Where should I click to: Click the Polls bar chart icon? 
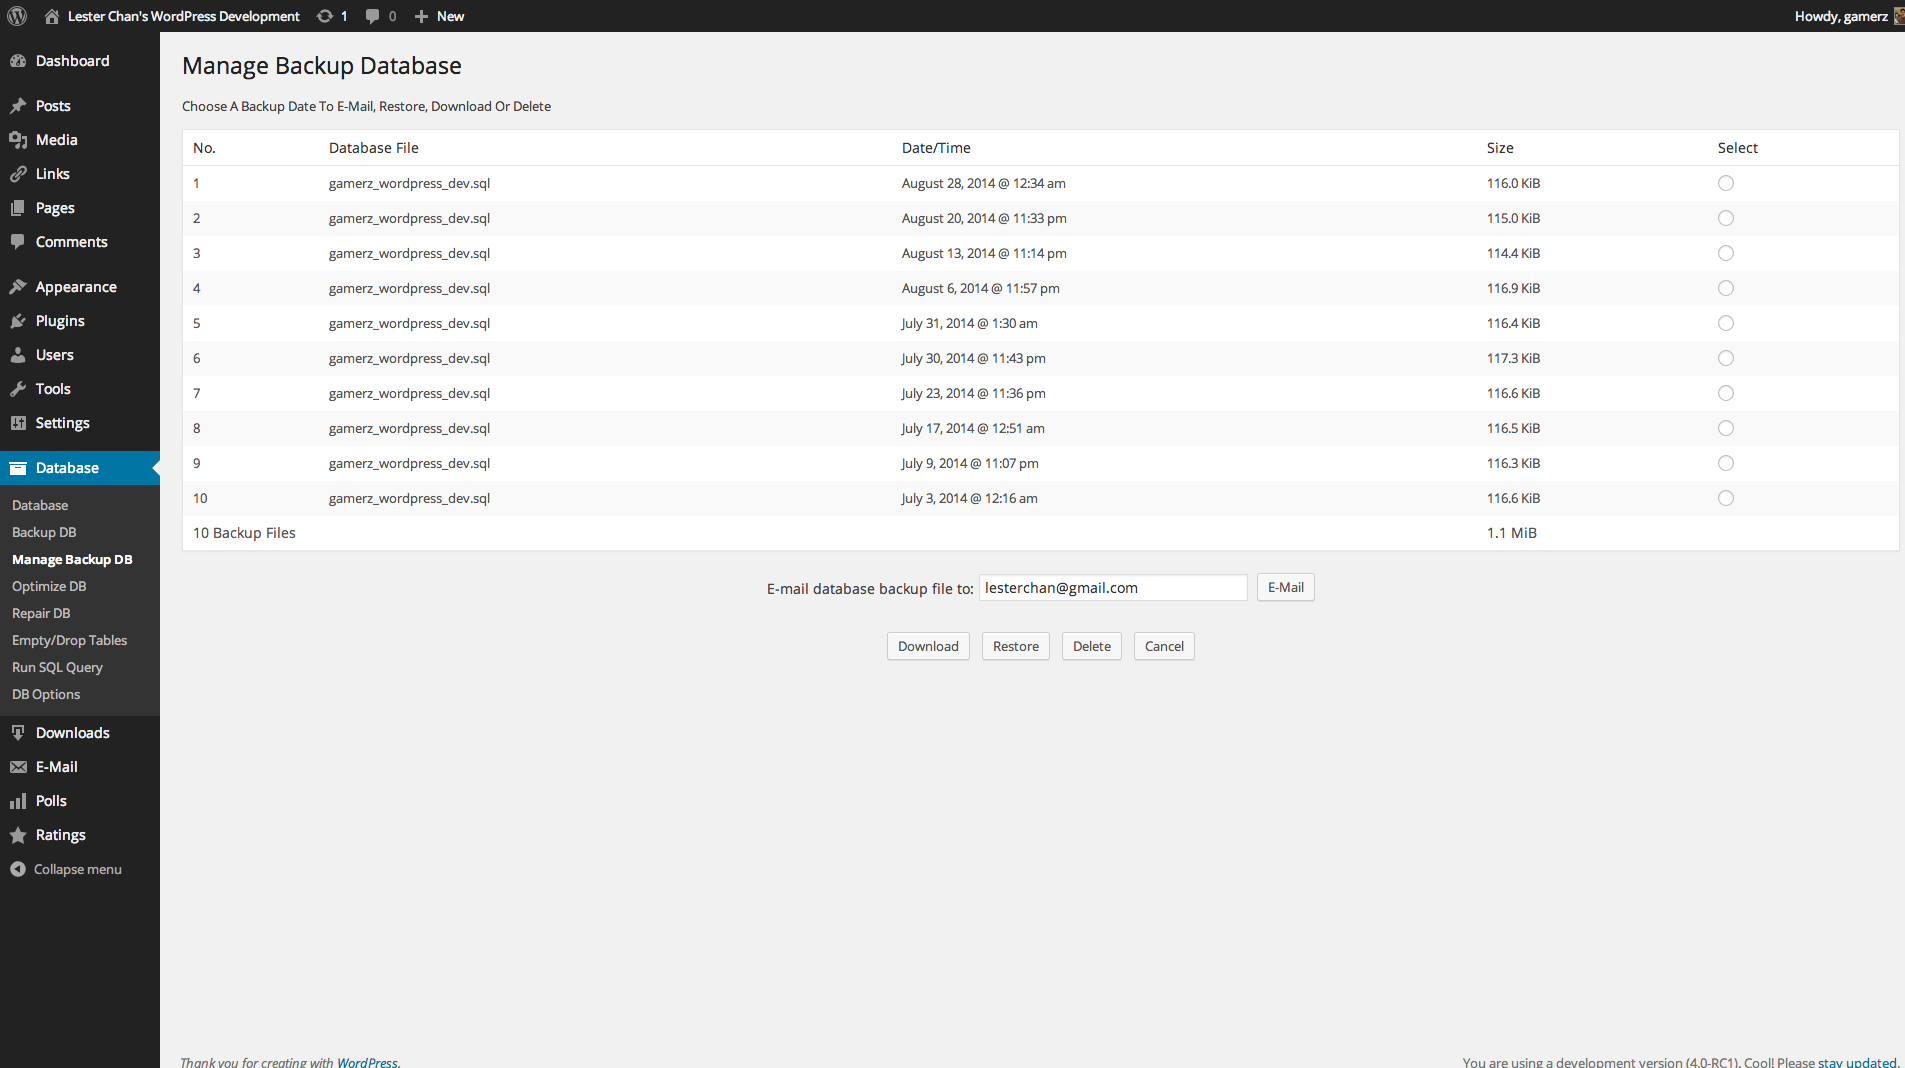pos(18,801)
